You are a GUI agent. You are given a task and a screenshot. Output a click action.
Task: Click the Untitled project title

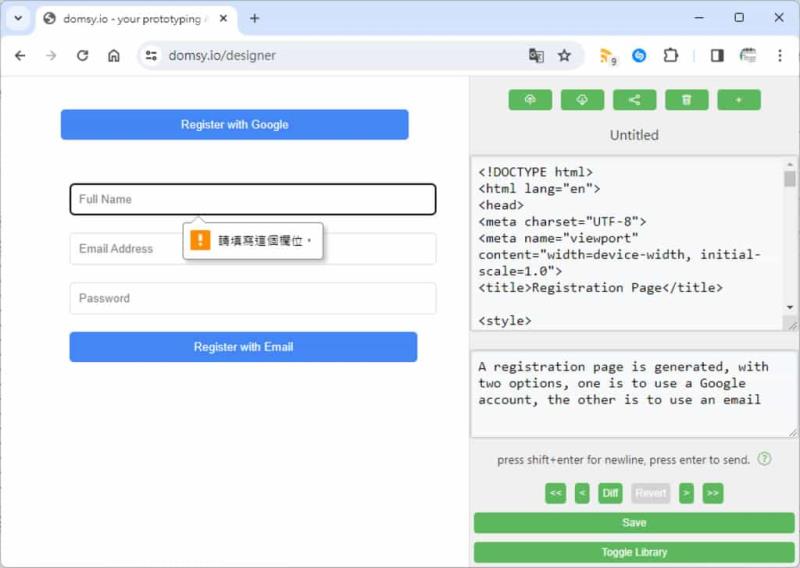pyautogui.click(x=634, y=135)
